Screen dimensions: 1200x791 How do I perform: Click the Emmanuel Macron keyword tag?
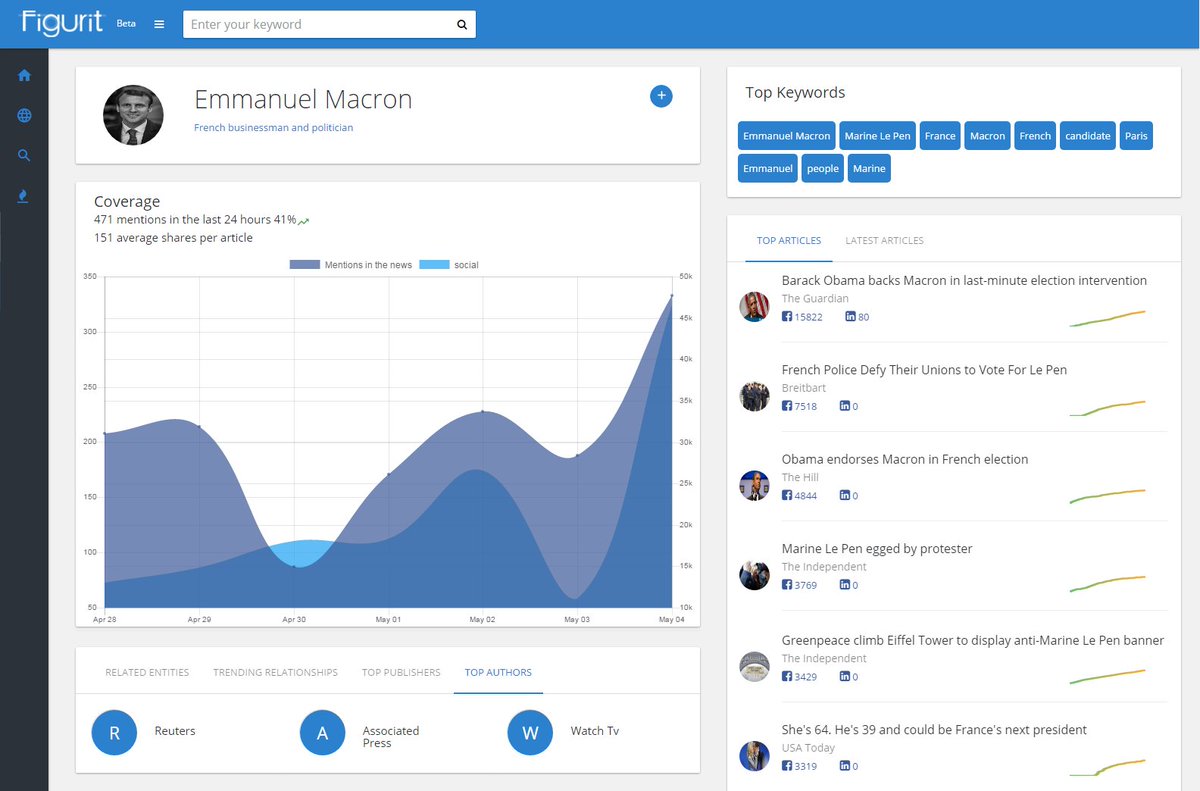click(x=787, y=136)
